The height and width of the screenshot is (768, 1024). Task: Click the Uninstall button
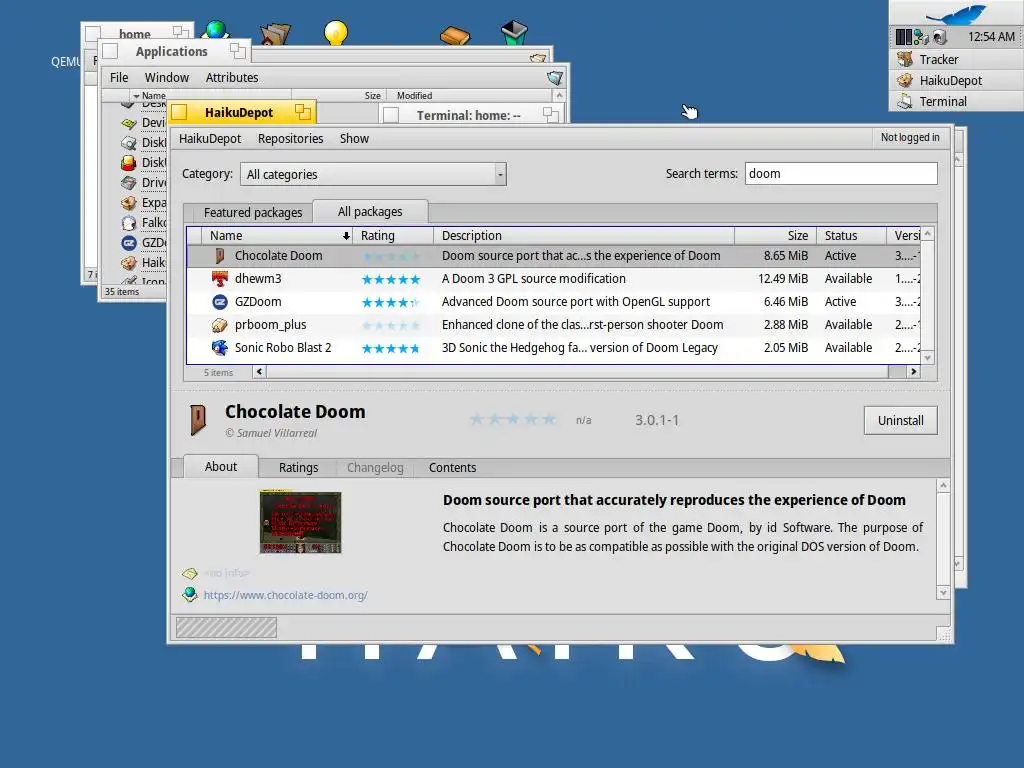(901, 421)
